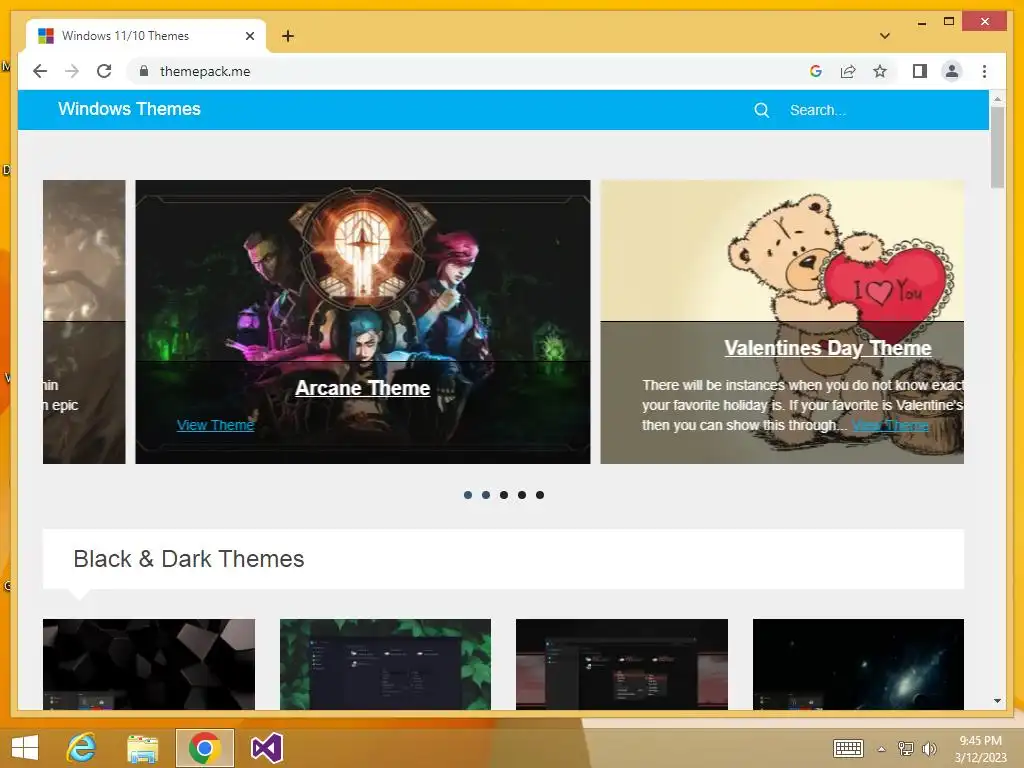1024x768 pixels.
Task: Open the volume control tray icon
Action: (x=929, y=748)
